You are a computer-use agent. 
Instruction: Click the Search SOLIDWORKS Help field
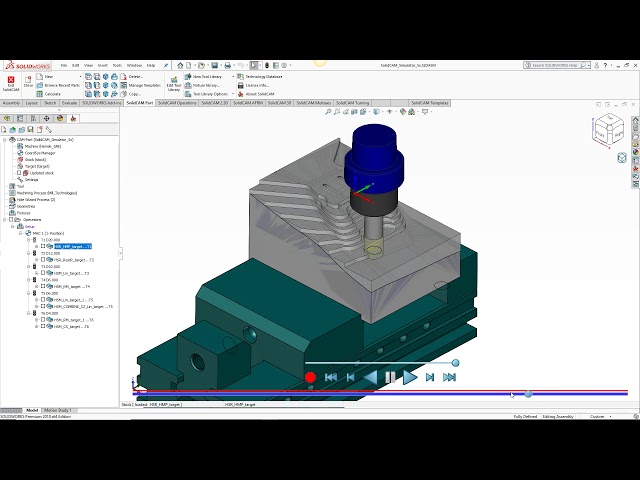pos(557,65)
